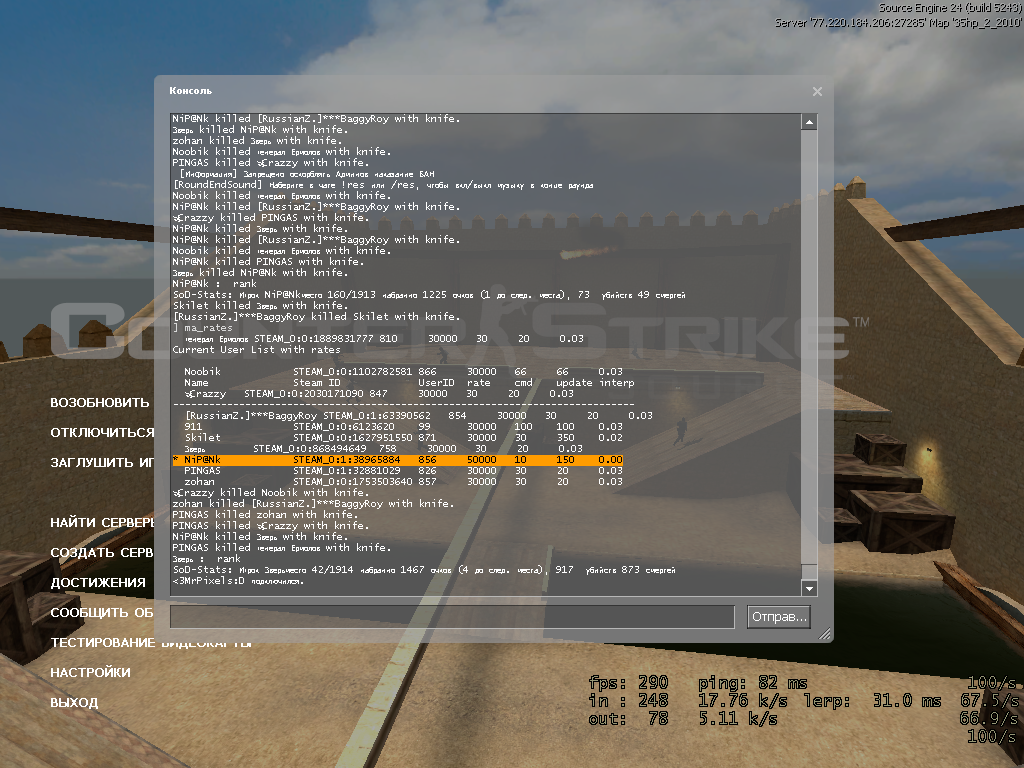
Task: Click the 'ping: 82 ms' net graph readout
Action: click(752, 683)
